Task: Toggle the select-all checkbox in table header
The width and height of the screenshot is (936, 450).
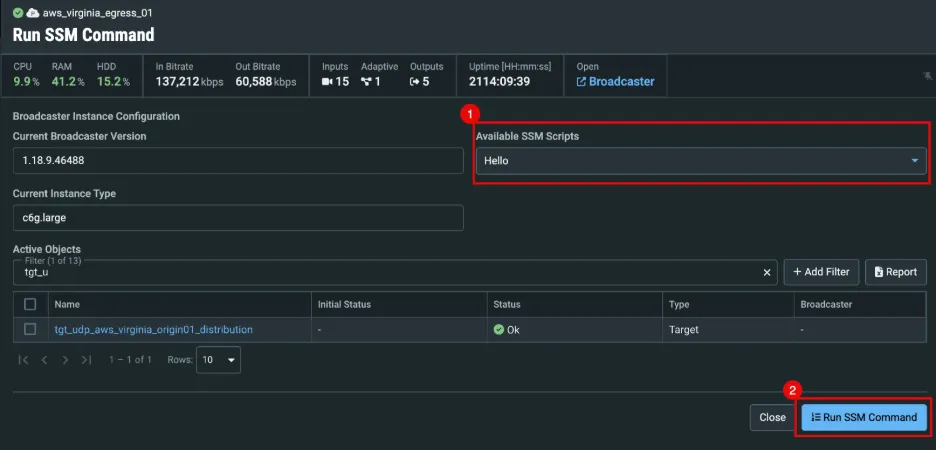Action: (30, 304)
